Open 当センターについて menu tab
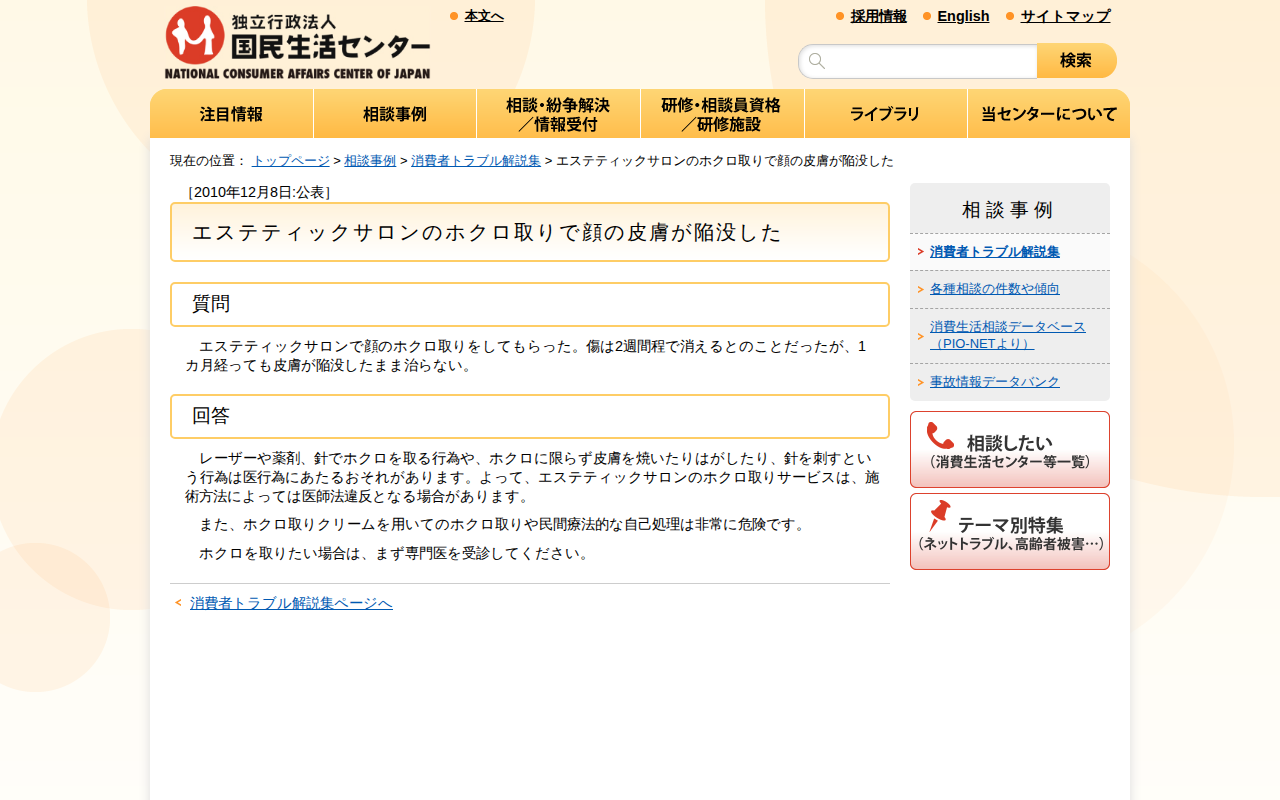 click(1049, 114)
